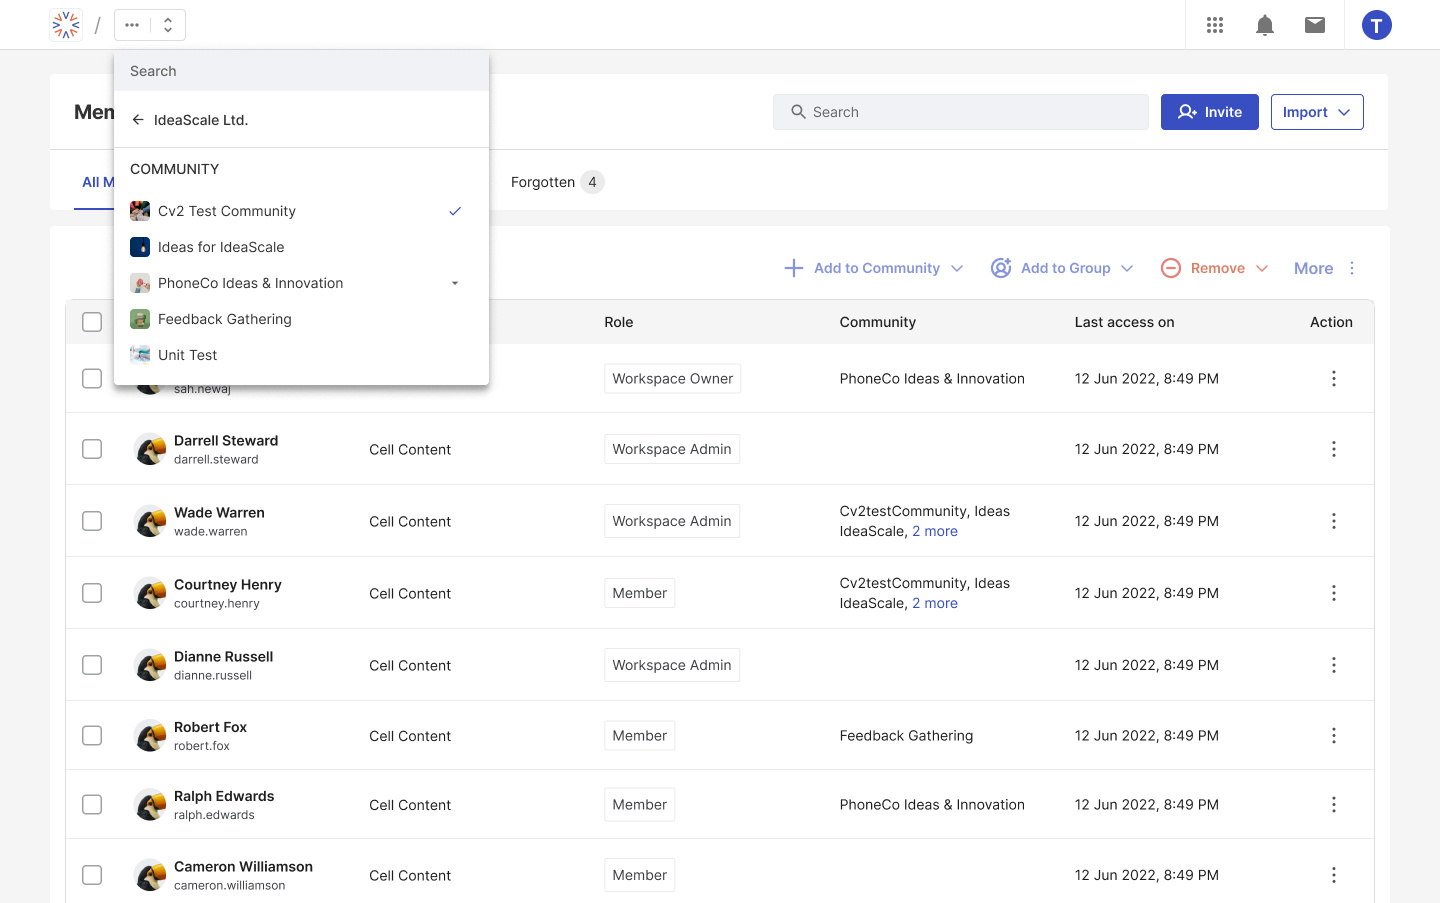This screenshot has height=903, width=1440.
Task: Click back arrow beside IdeaScale Ltd.
Action: coord(138,120)
